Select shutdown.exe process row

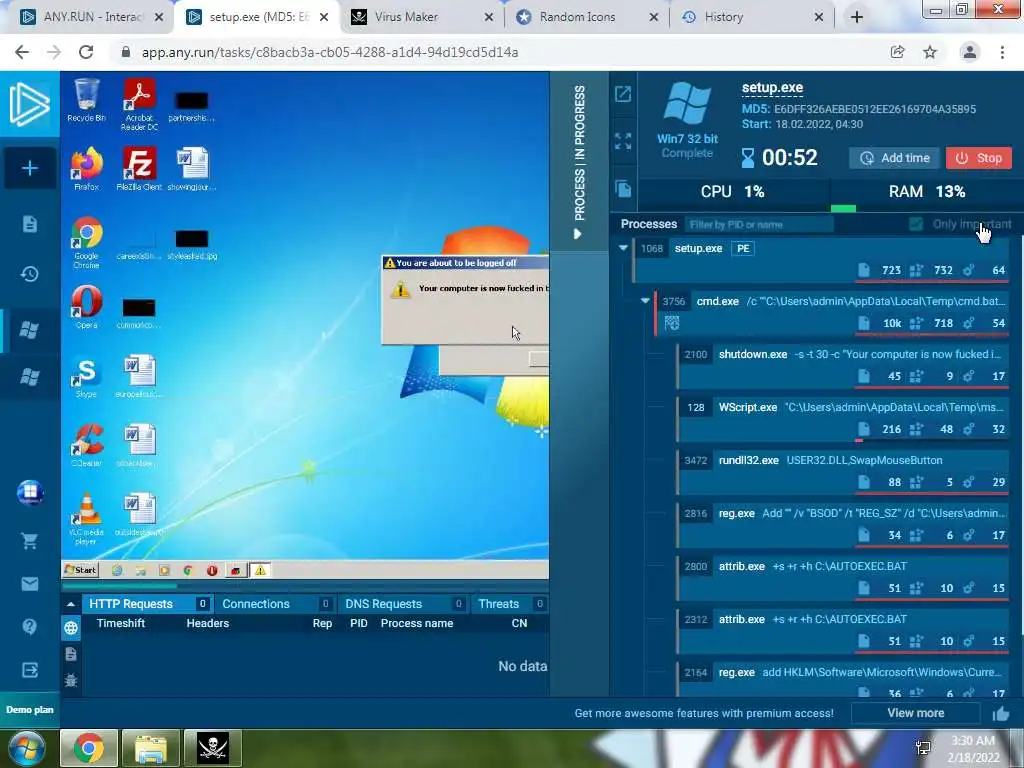(843, 364)
